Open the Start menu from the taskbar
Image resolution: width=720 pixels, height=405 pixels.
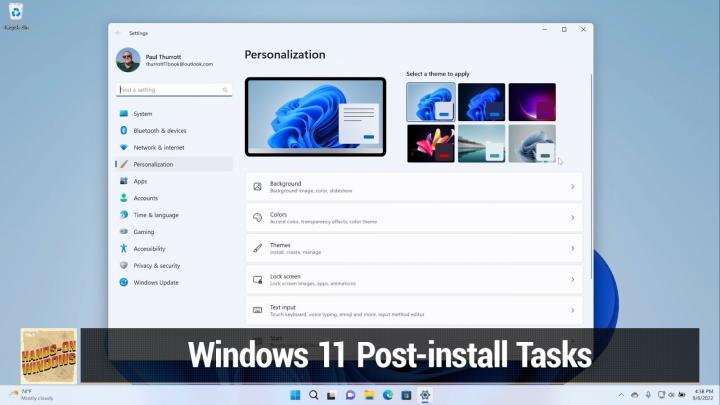[x=295, y=395]
